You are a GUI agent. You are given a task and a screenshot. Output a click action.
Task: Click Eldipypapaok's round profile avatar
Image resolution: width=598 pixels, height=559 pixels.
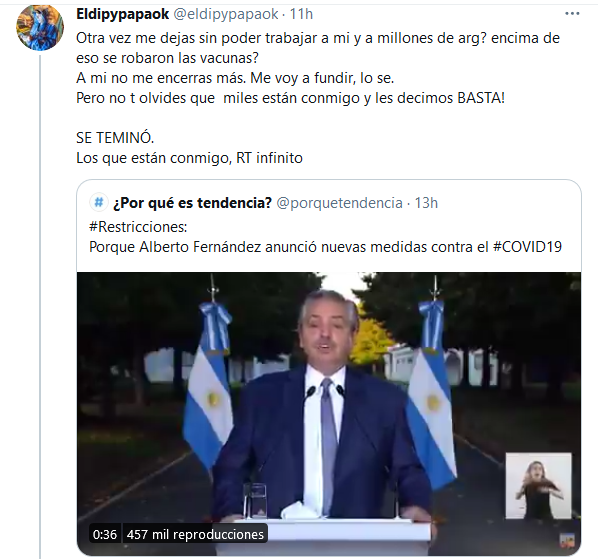pos(40,27)
